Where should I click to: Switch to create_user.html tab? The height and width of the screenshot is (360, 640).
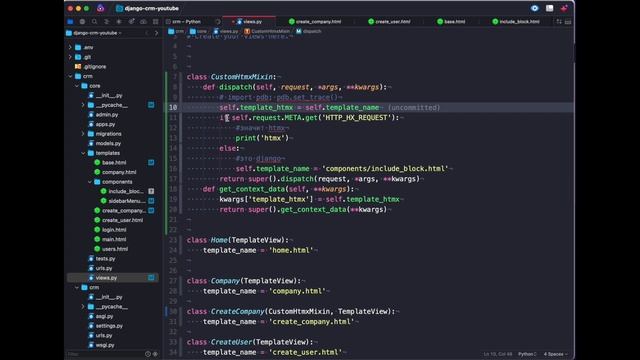click(x=389, y=22)
